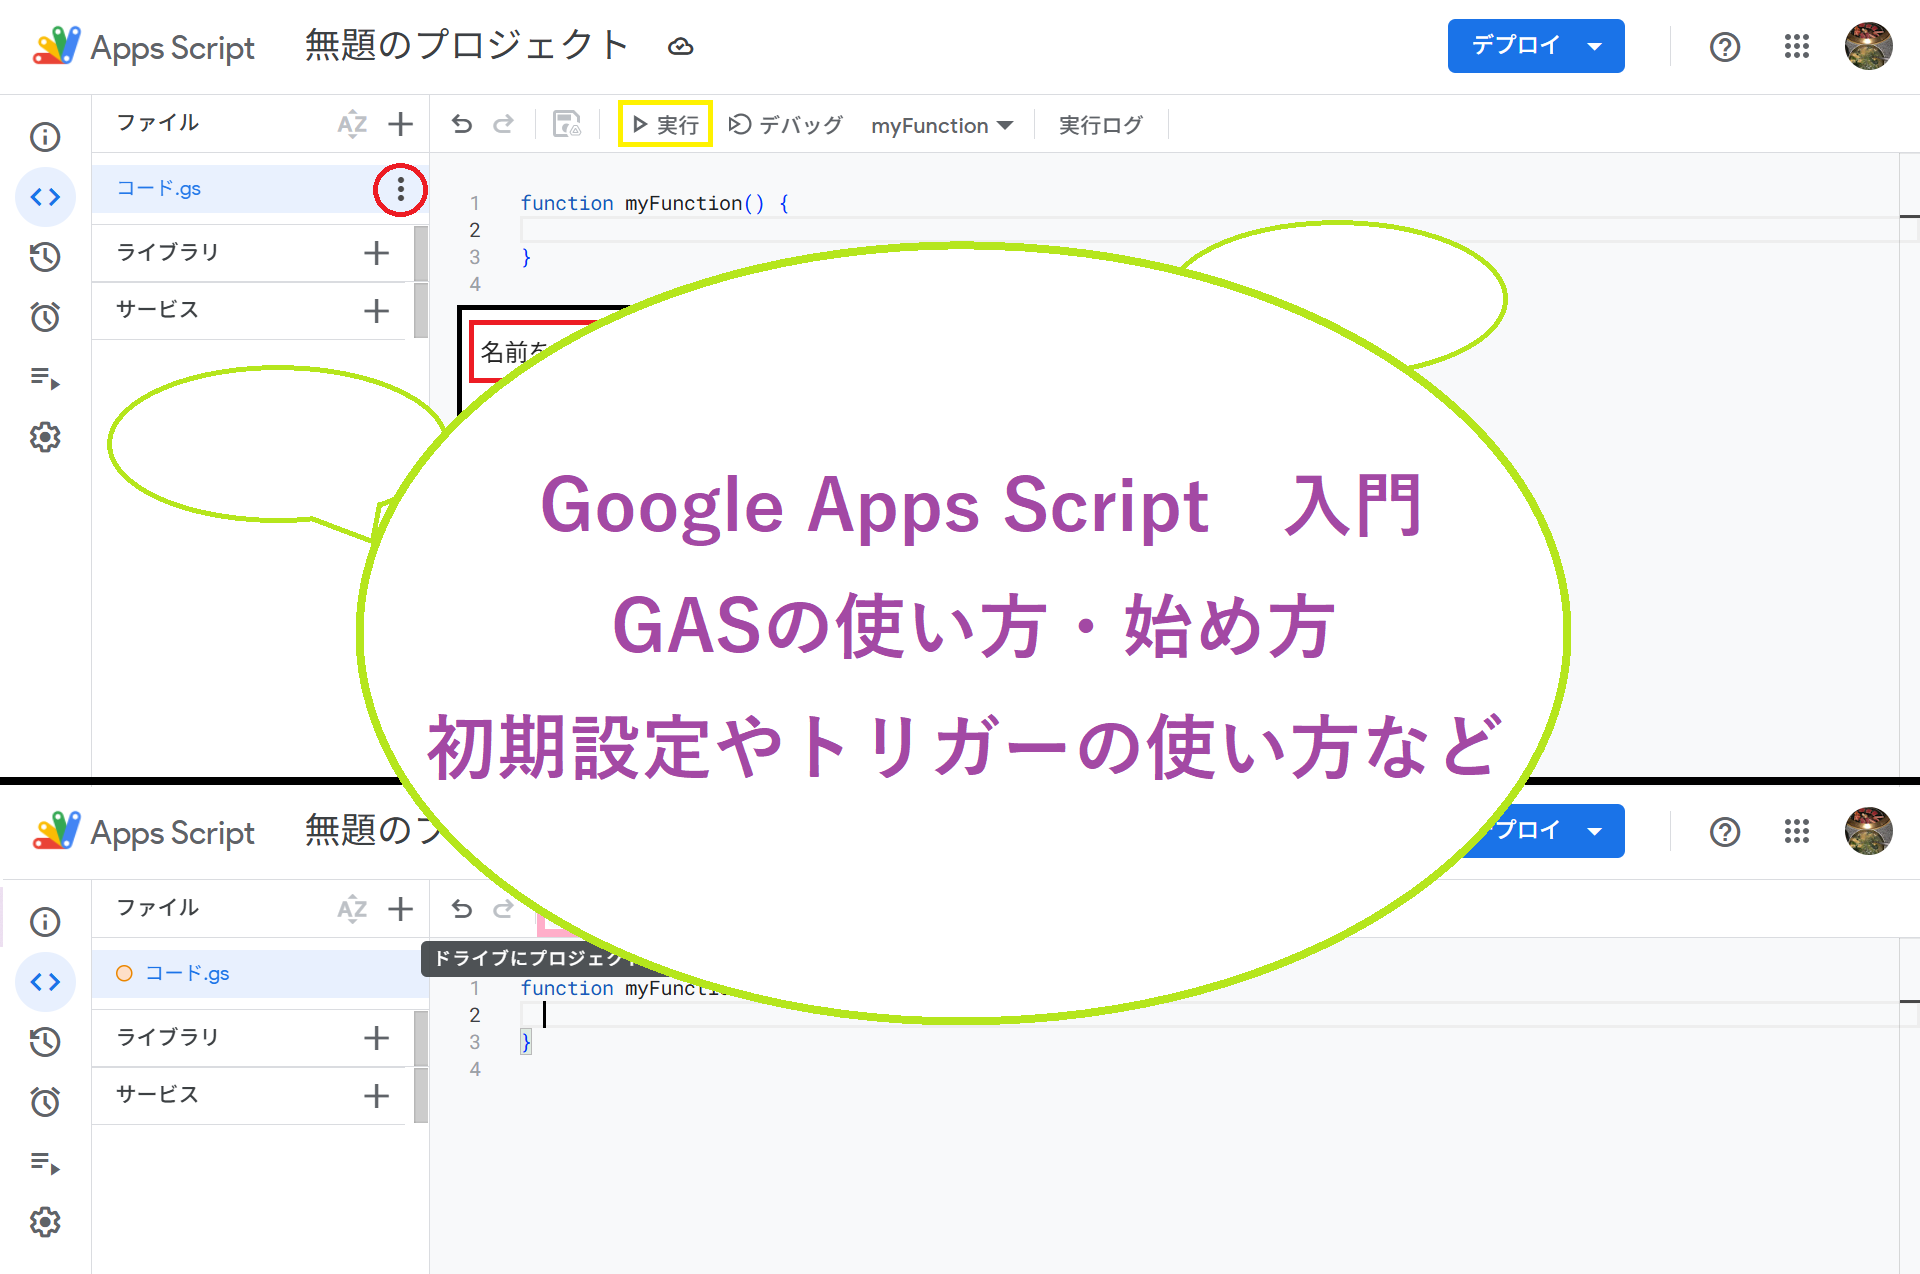This screenshot has height=1274, width=1920.
Task: Open 実行ログ execution log
Action: point(1100,124)
